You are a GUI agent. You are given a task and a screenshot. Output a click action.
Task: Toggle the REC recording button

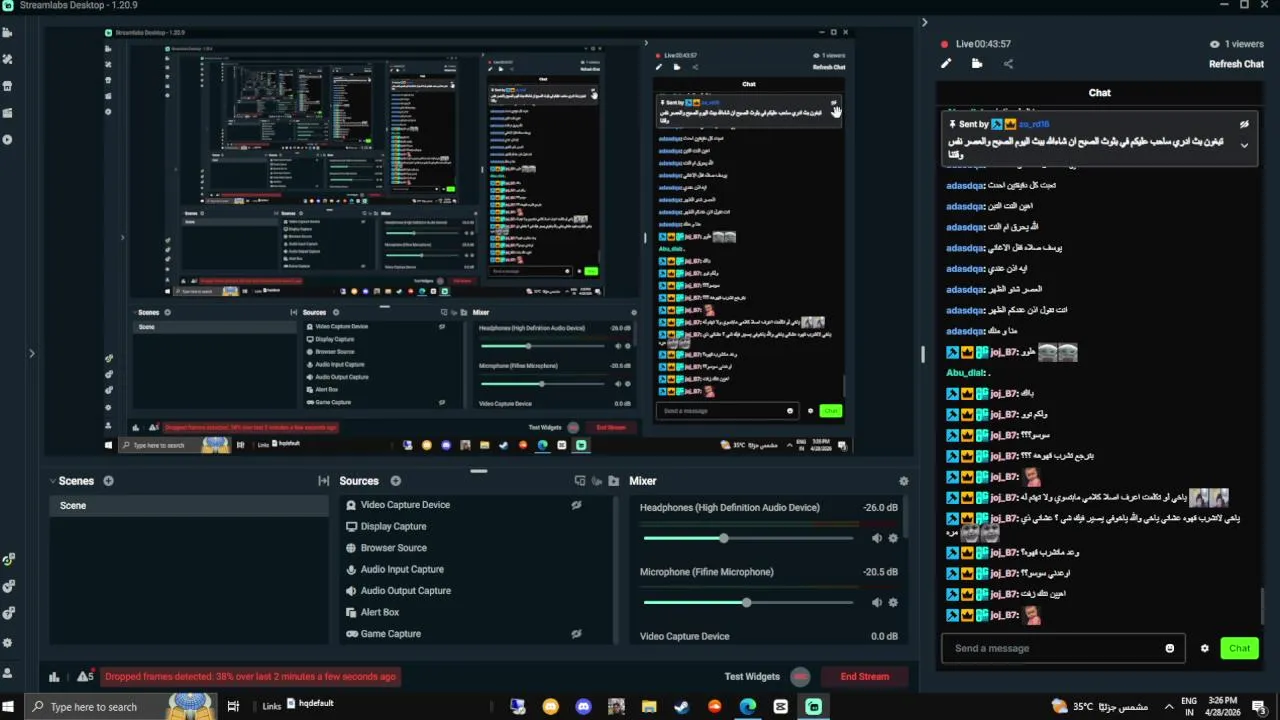click(800, 677)
